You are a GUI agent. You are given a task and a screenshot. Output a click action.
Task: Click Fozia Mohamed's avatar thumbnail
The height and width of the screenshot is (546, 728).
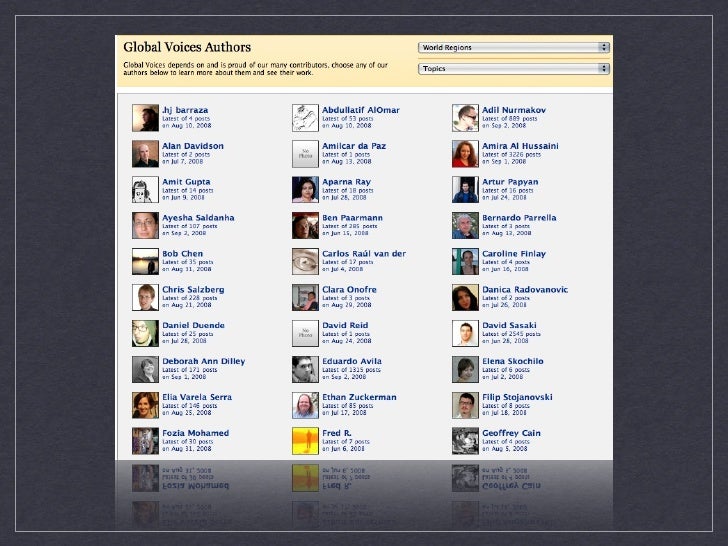[145, 441]
